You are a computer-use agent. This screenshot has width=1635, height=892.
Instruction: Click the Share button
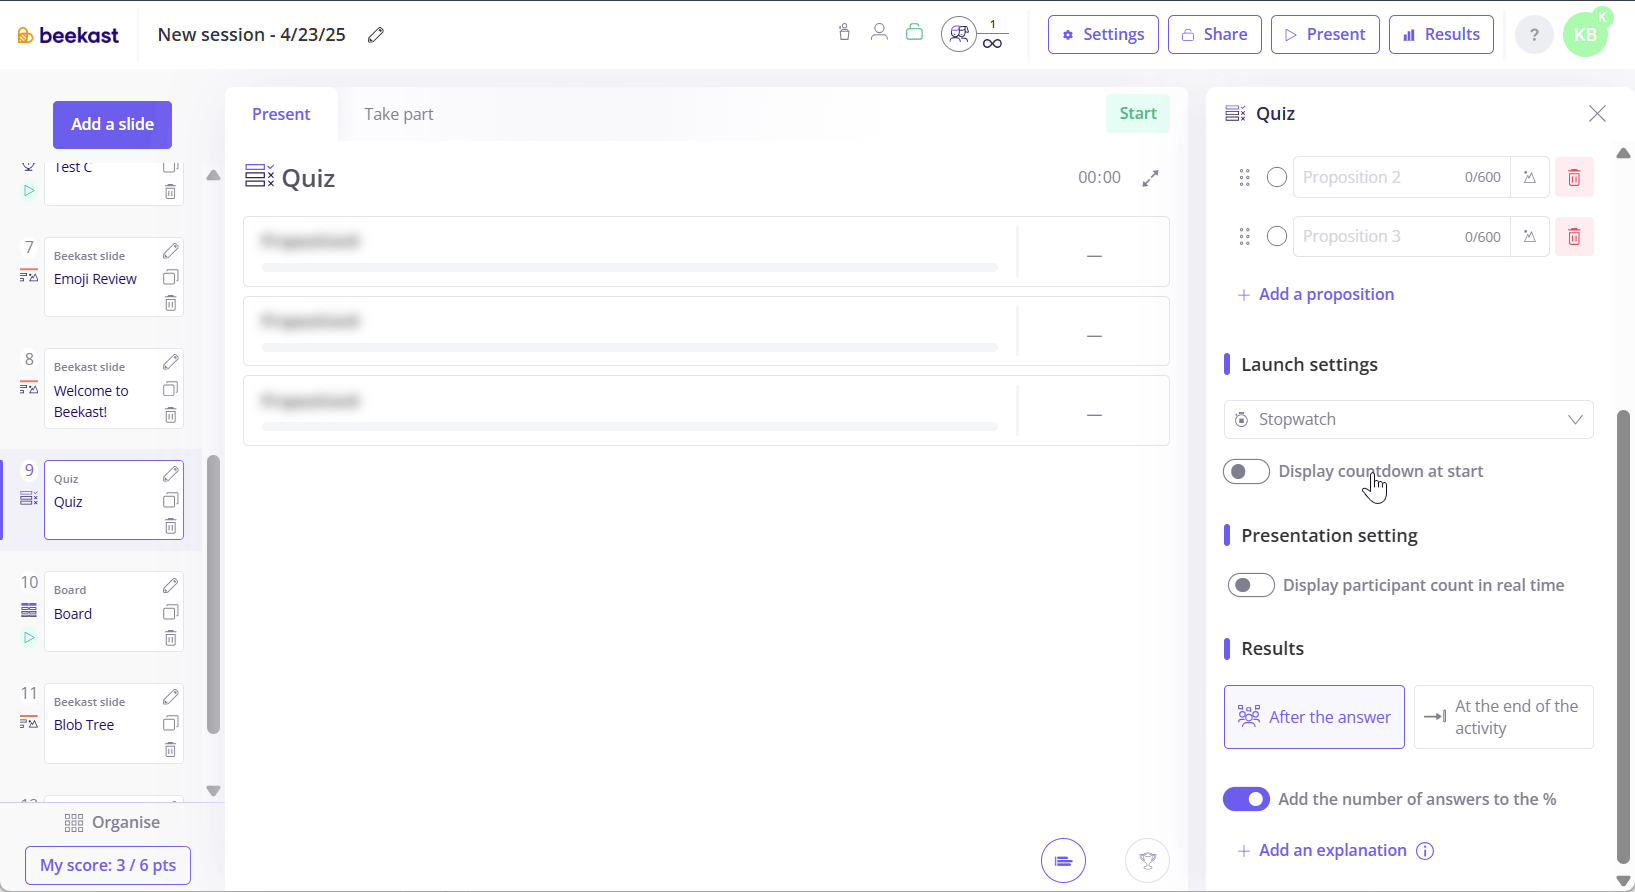pos(1215,35)
